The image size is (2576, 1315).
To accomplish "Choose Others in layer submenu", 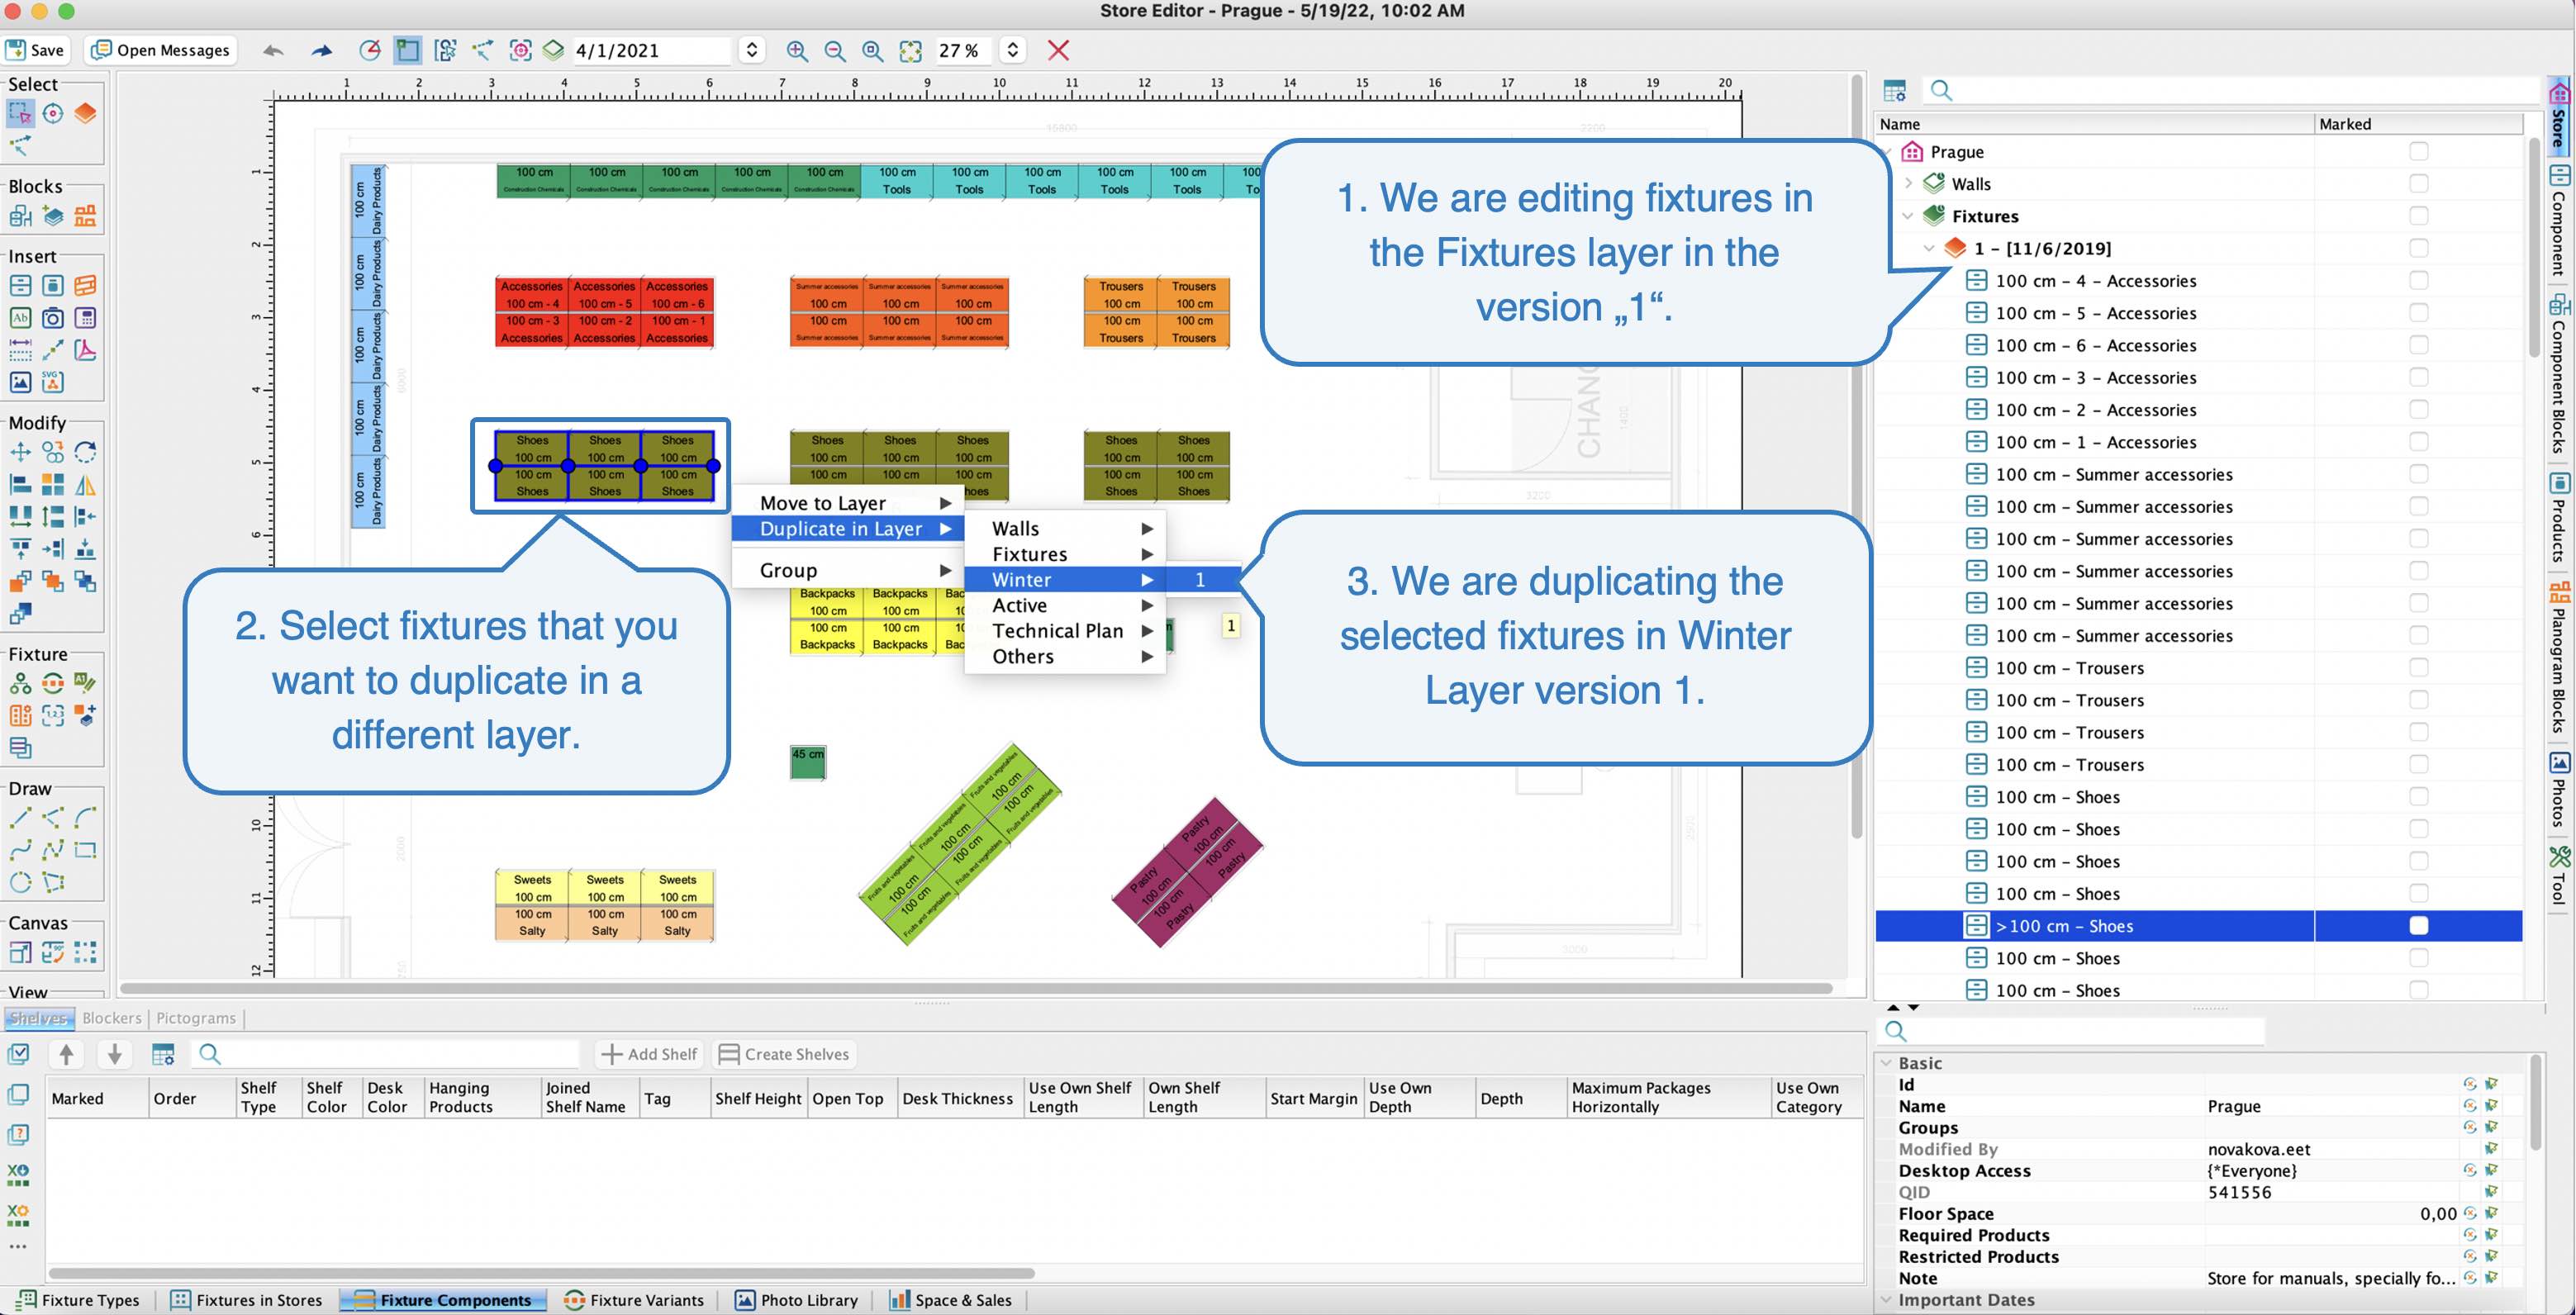I will [1065, 657].
